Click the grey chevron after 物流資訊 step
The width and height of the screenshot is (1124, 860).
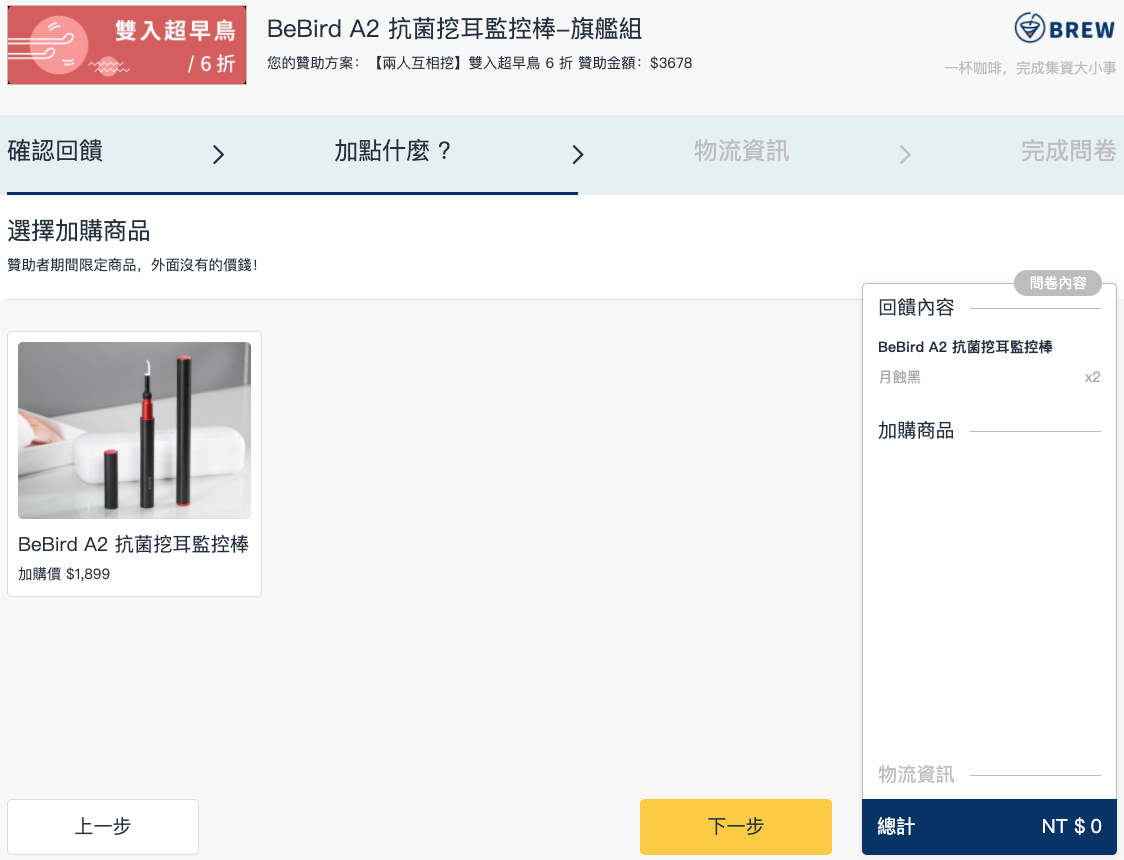pos(905,154)
